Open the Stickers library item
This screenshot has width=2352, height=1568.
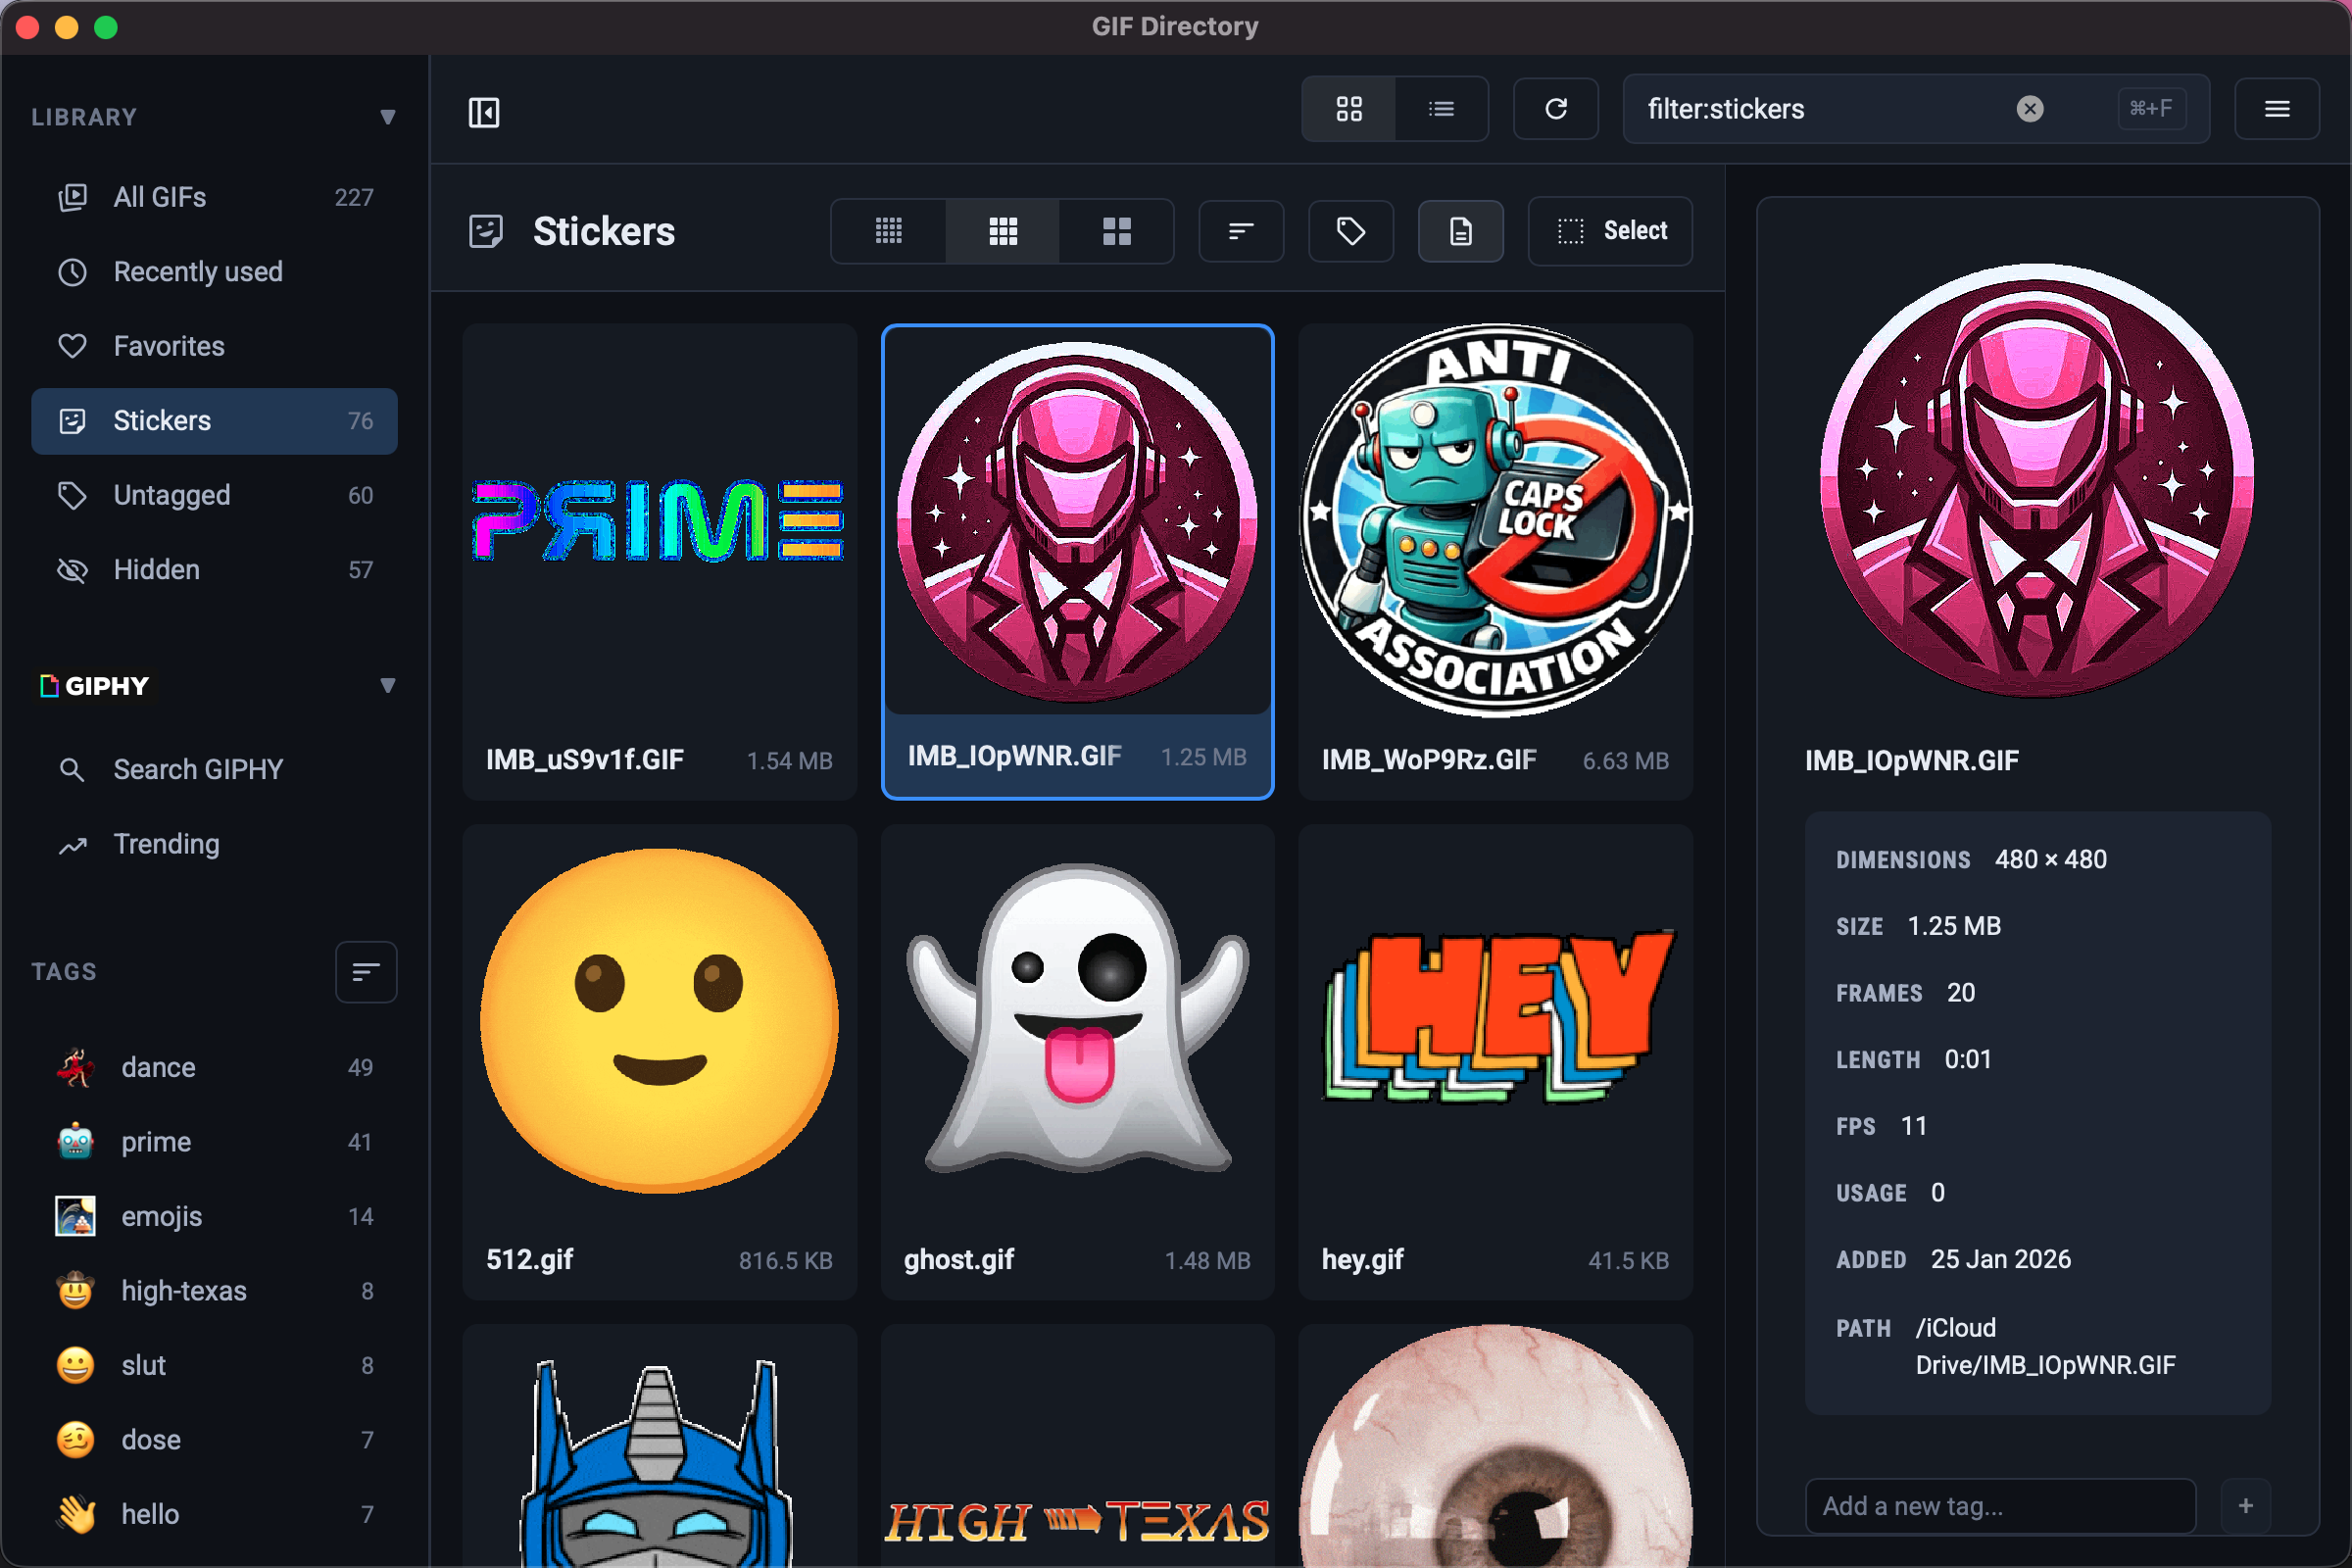pos(214,421)
